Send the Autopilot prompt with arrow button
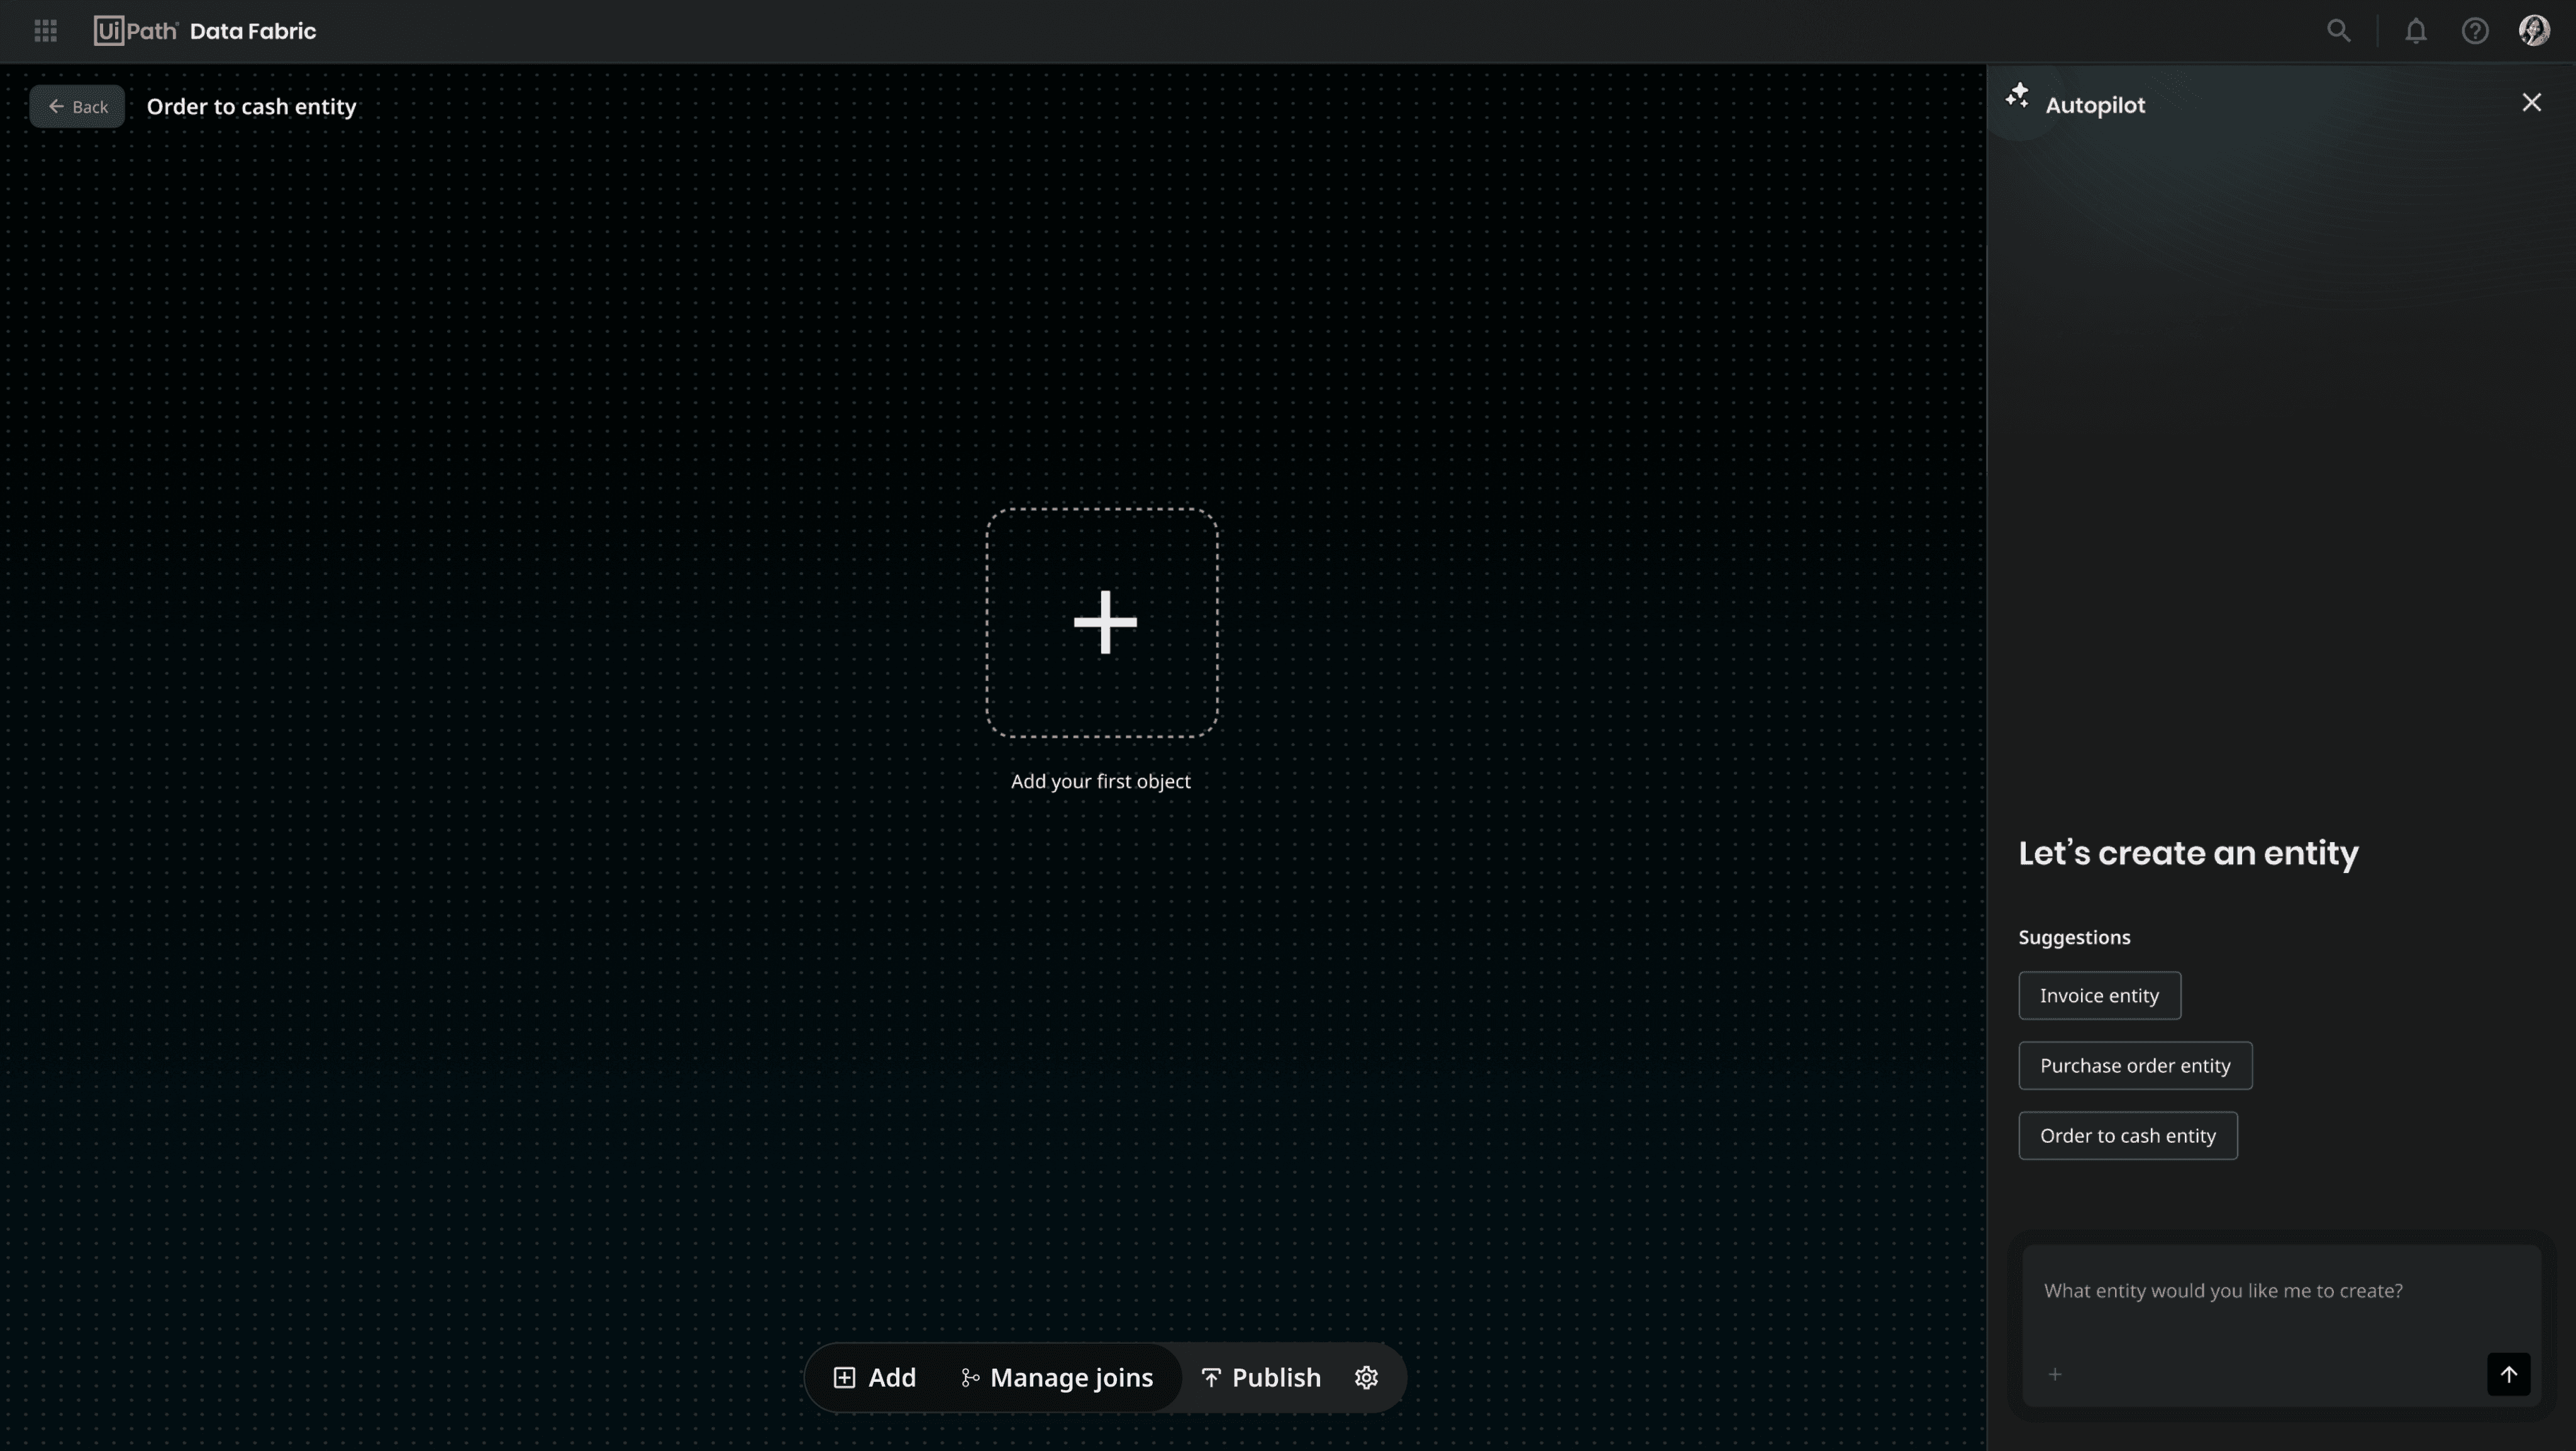The height and width of the screenshot is (1451, 2576). tap(2508, 1374)
